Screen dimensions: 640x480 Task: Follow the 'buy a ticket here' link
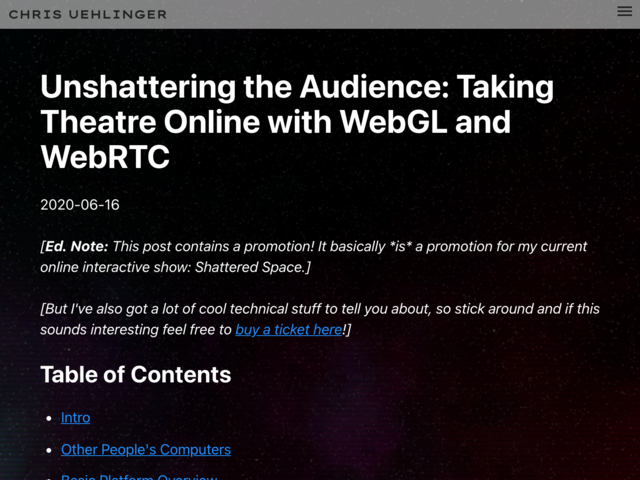(x=289, y=329)
